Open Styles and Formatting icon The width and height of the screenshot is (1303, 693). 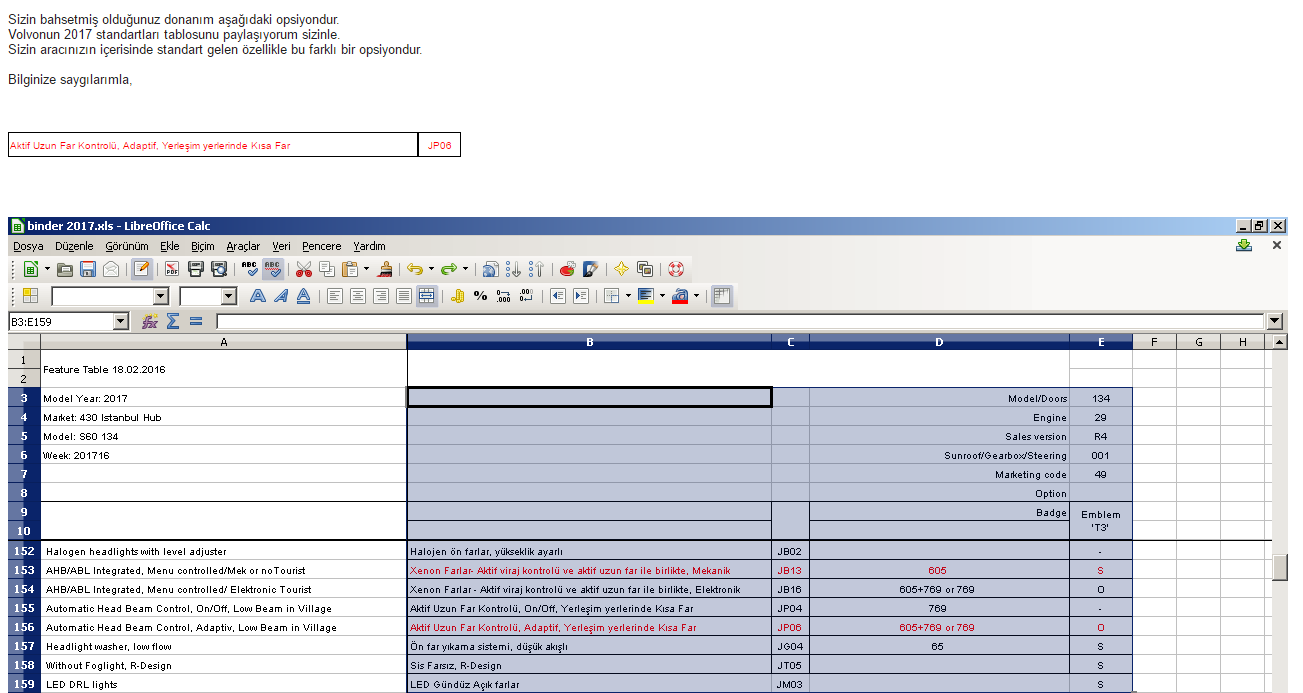[30, 296]
